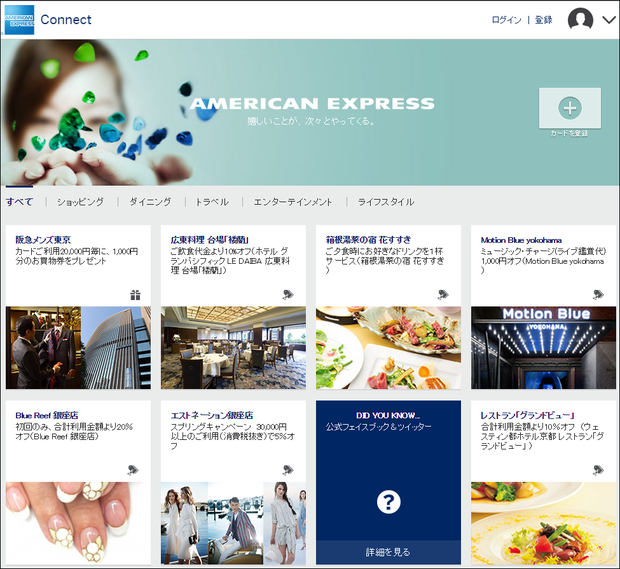Click the ご飲食代金より10%オフ description text
The width and height of the screenshot is (620, 569).
pos(230,261)
